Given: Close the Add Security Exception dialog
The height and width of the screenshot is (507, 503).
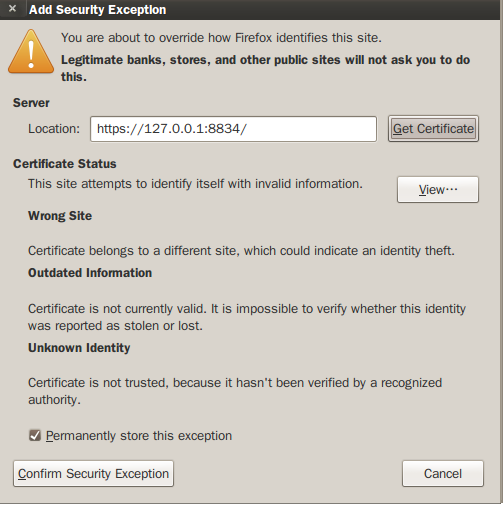Looking at the screenshot, I should (x=12, y=9).
